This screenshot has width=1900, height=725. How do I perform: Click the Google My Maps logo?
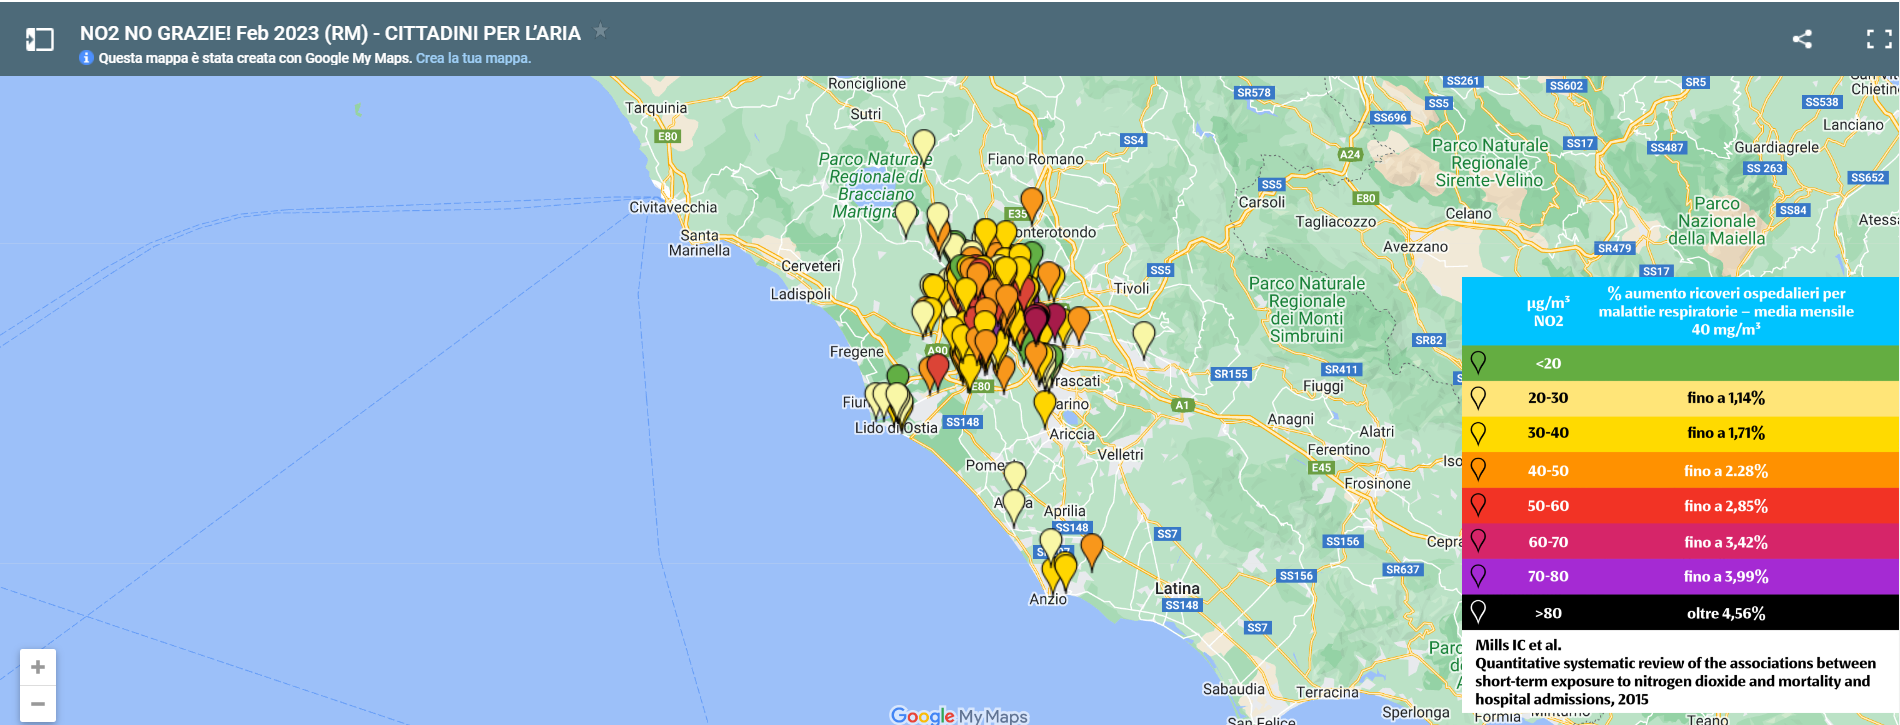[x=958, y=715]
